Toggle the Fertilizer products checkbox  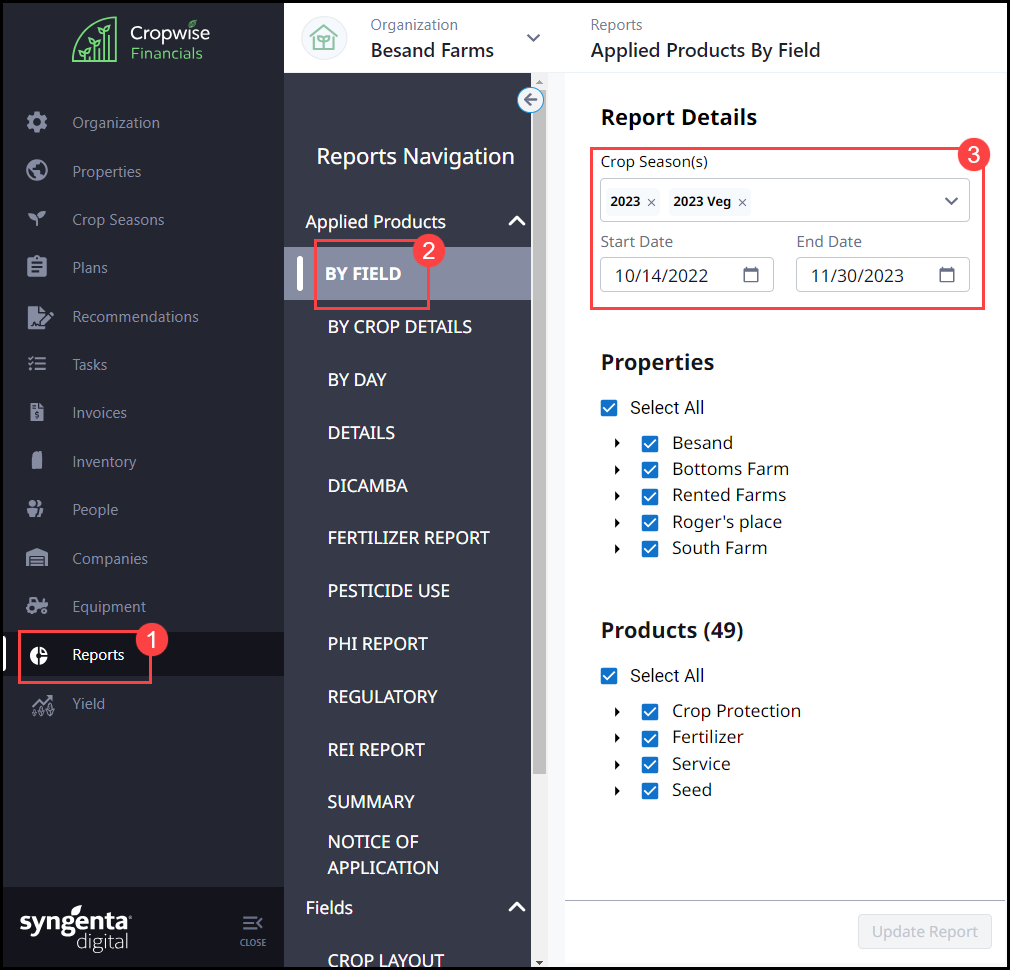[x=650, y=738]
